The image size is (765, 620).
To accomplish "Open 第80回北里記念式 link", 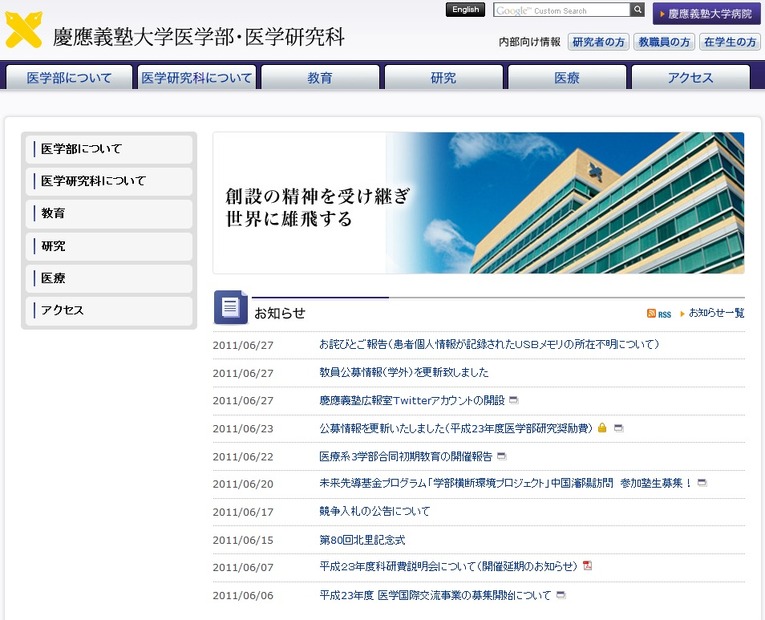I will coord(362,540).
